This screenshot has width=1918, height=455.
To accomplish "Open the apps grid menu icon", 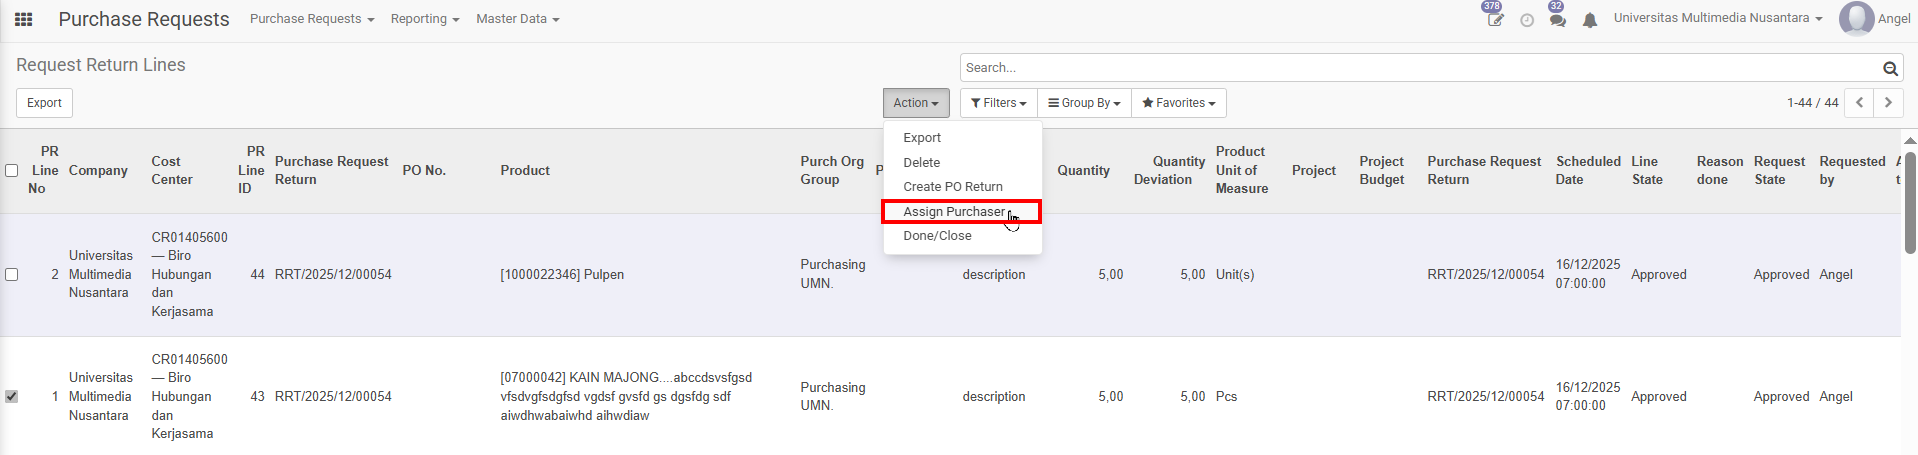I will pos(23,19).
